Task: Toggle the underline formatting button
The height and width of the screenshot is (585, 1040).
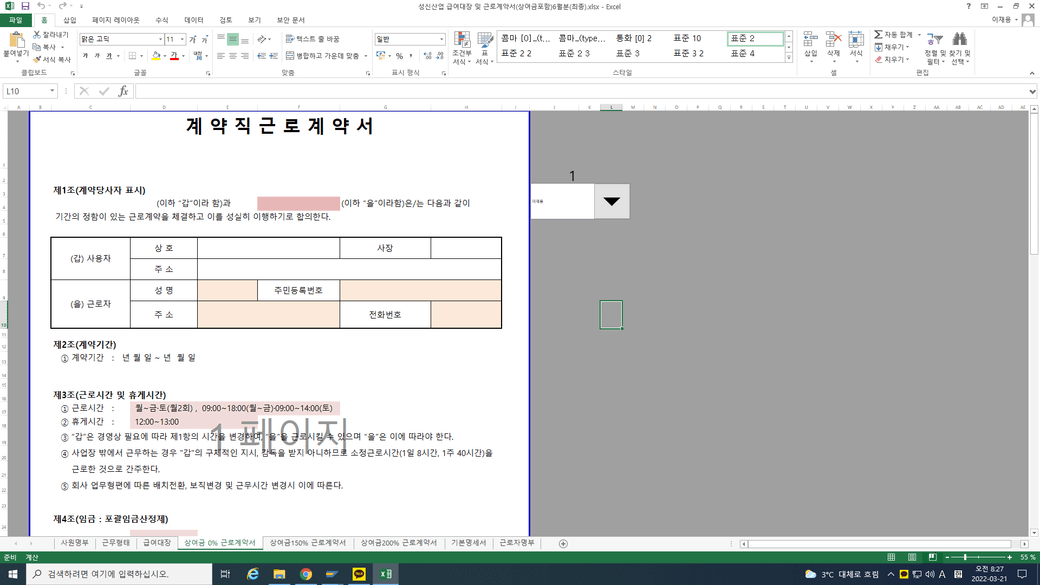Action: coord(111,56)
